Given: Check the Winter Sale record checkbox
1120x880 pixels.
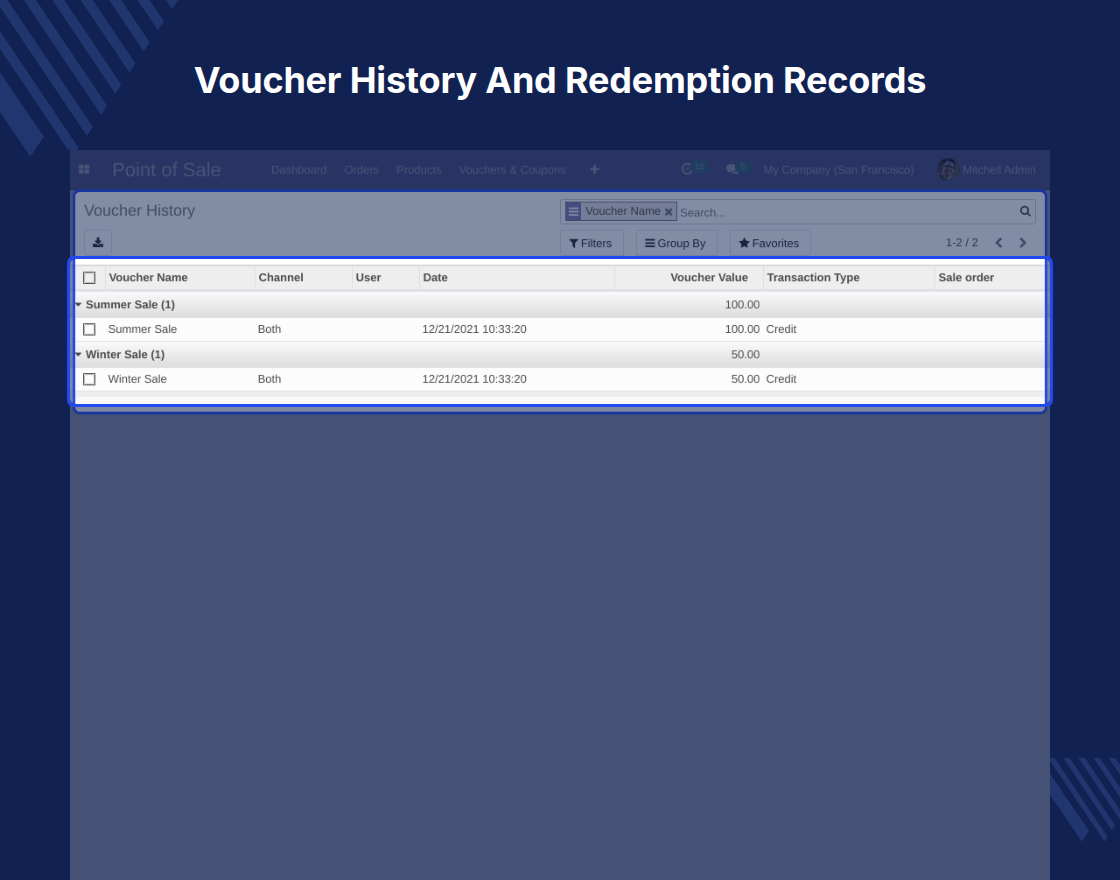Looking at the screenshot, I should click(x=89, y=379).
